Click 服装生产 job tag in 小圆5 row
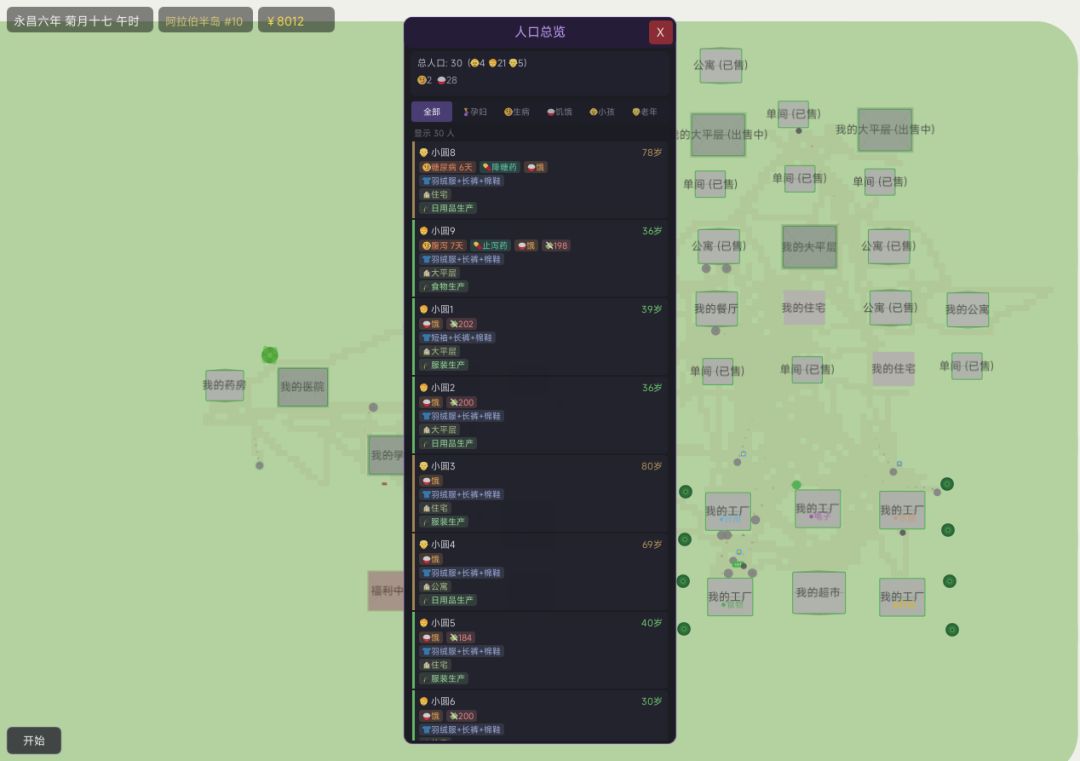Screen dimensions: 1080x761 (x=444, y=678)
